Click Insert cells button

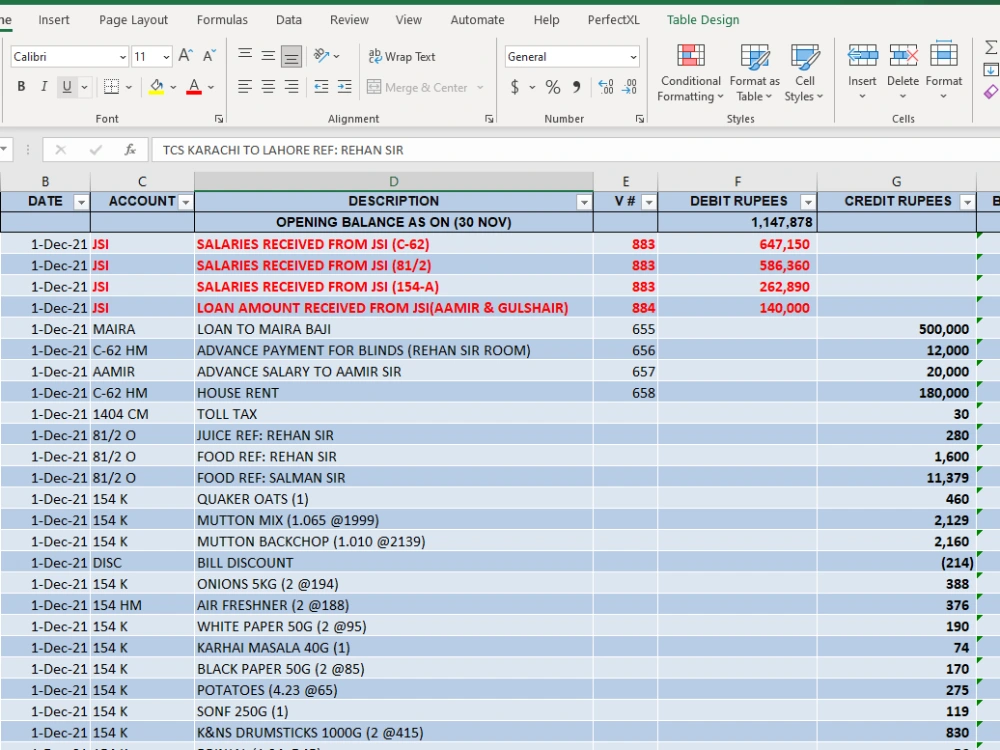(x=862, y=71)
